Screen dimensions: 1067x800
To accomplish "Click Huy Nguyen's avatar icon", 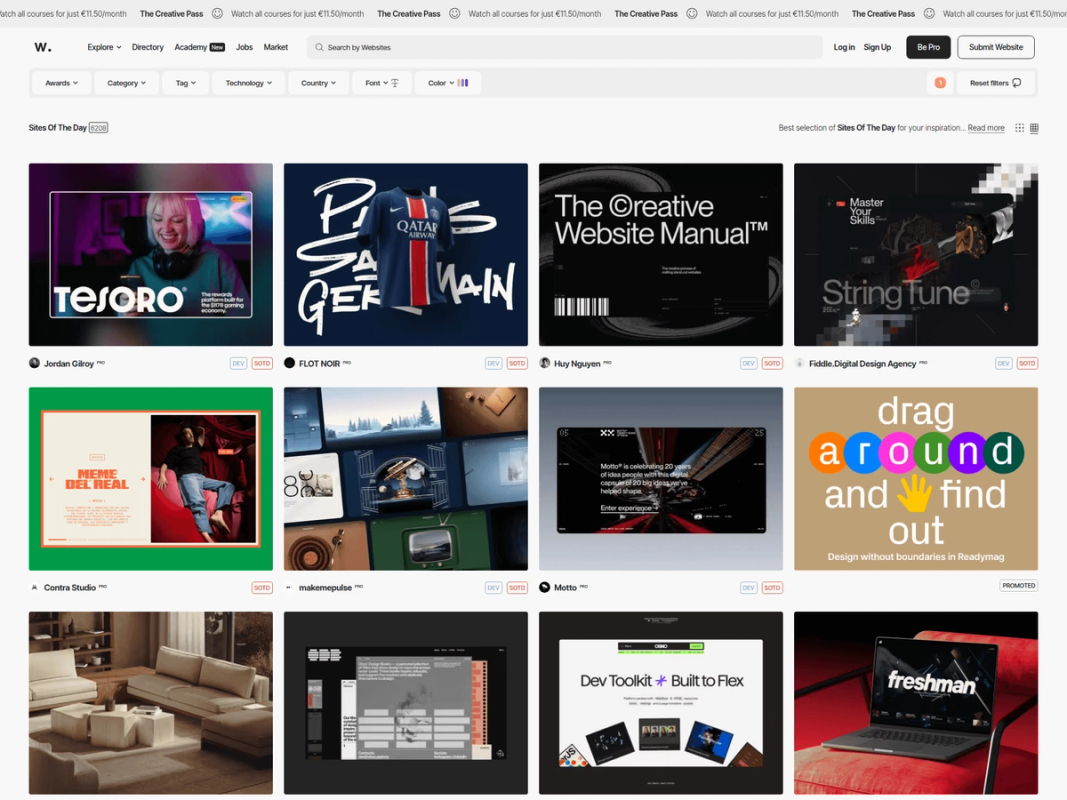I will click(544, 363).
